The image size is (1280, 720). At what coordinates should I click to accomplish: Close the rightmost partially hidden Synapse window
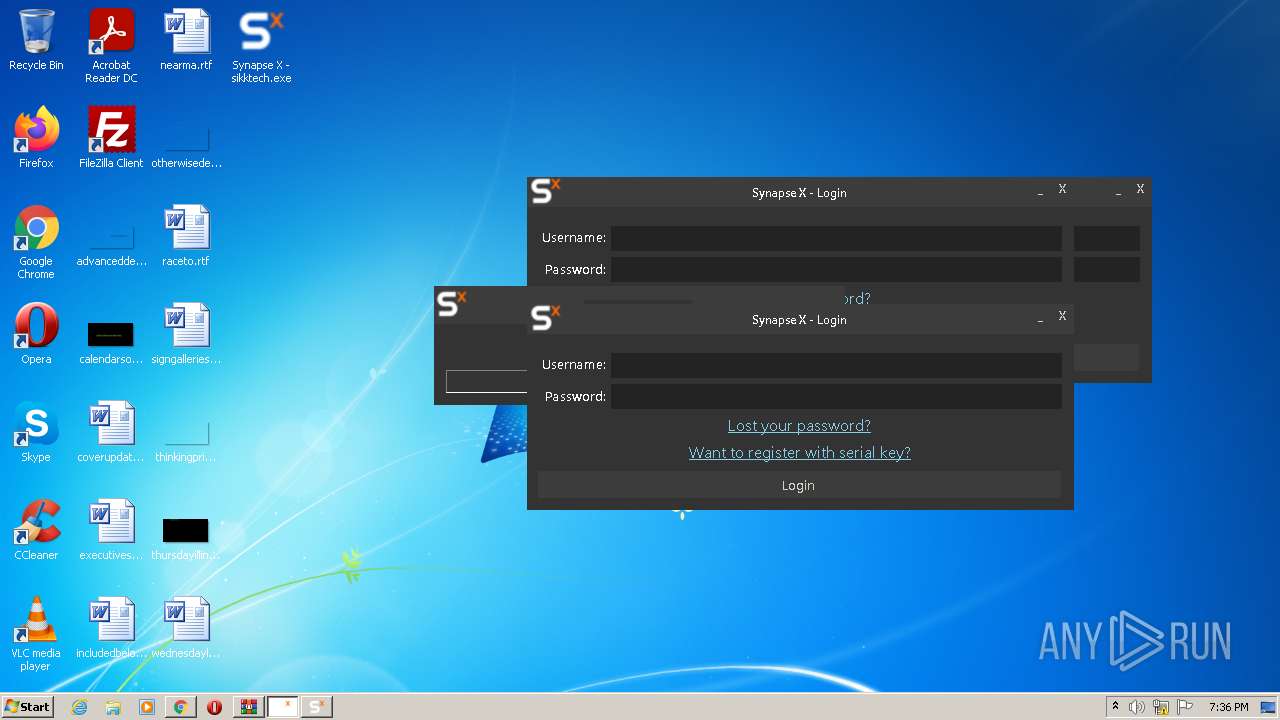tap(1140, 189)
